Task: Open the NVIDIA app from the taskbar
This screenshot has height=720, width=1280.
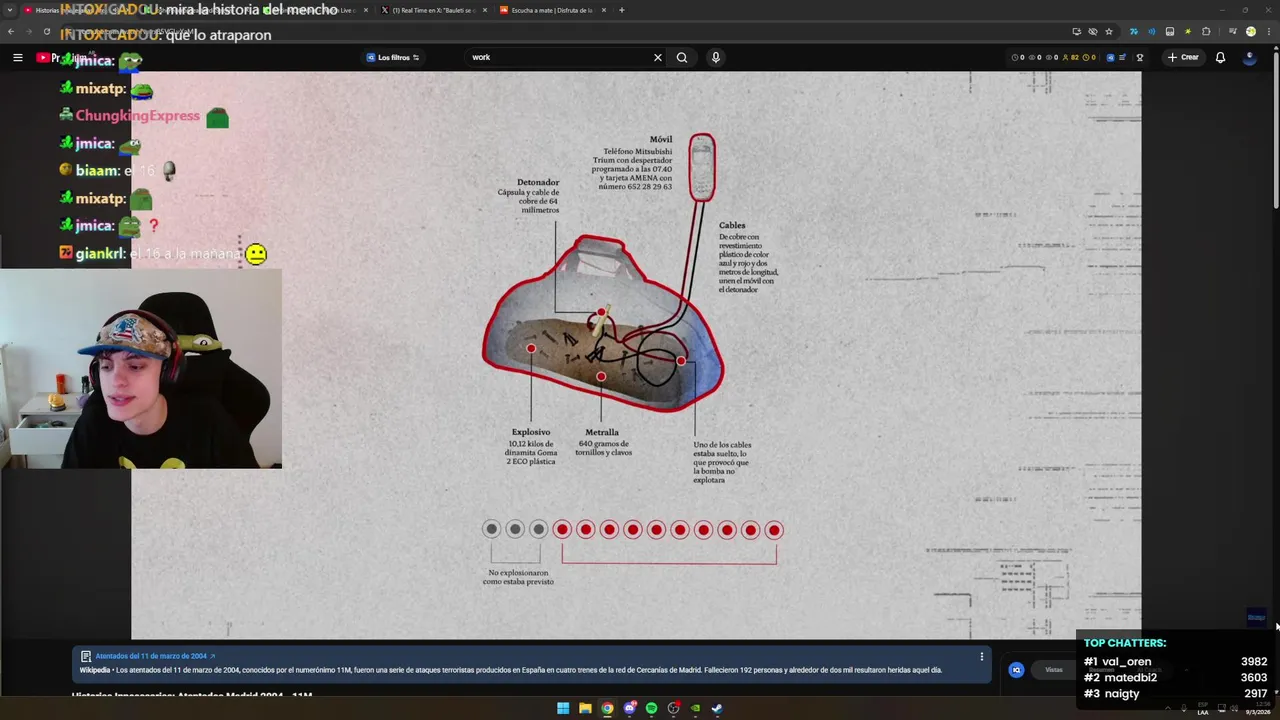Action: coord(695,708)
